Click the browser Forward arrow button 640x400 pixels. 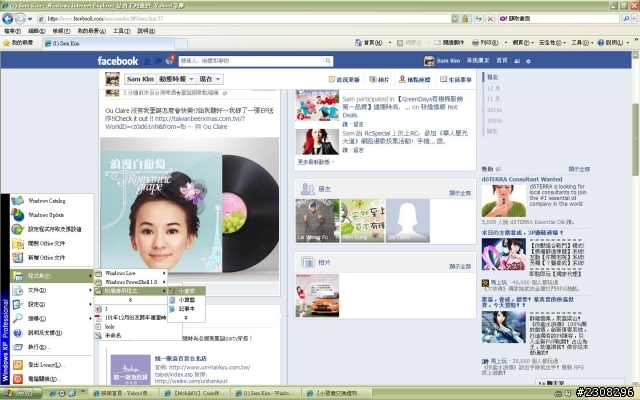[x=19, y=18]
